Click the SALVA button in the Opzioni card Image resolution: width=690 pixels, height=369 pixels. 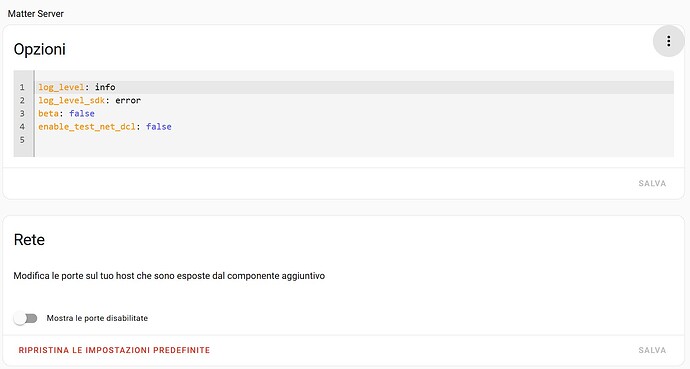click(x=652, y=183)
